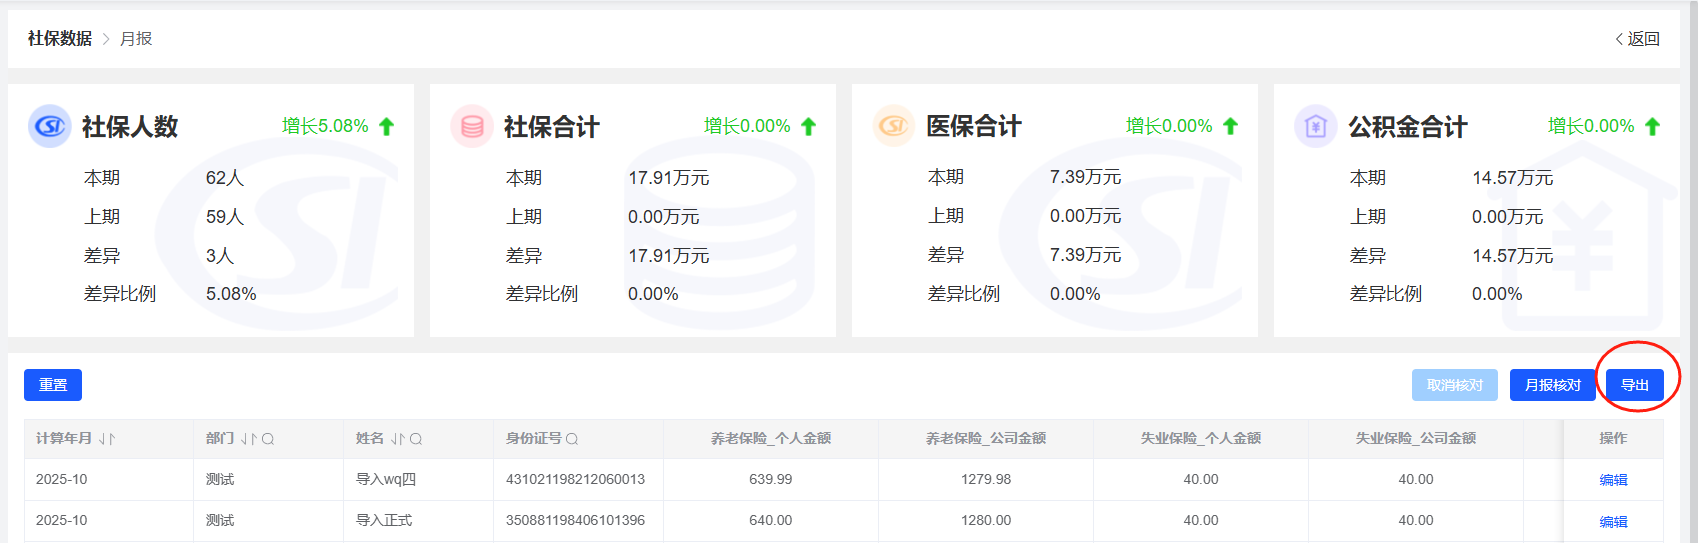The image size is (1698, 543).
Task: Click 本期 value 17.91万元 in 社保合计
Action: coord(669,178)
